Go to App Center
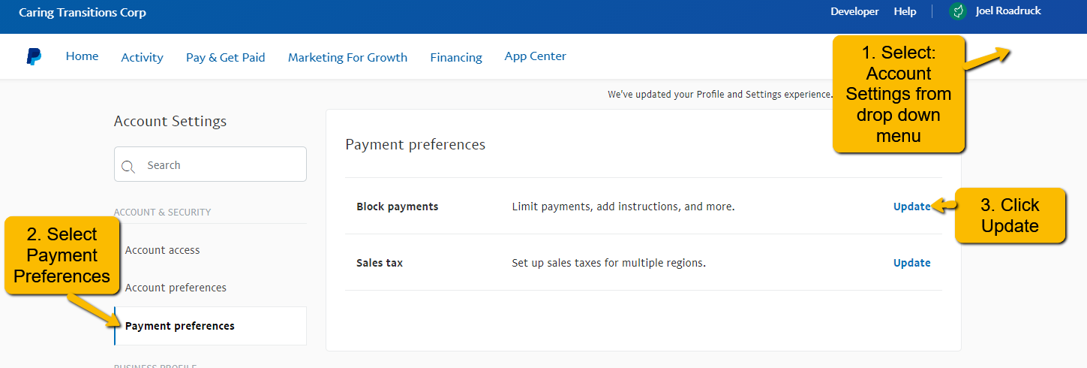 point(535,56)
